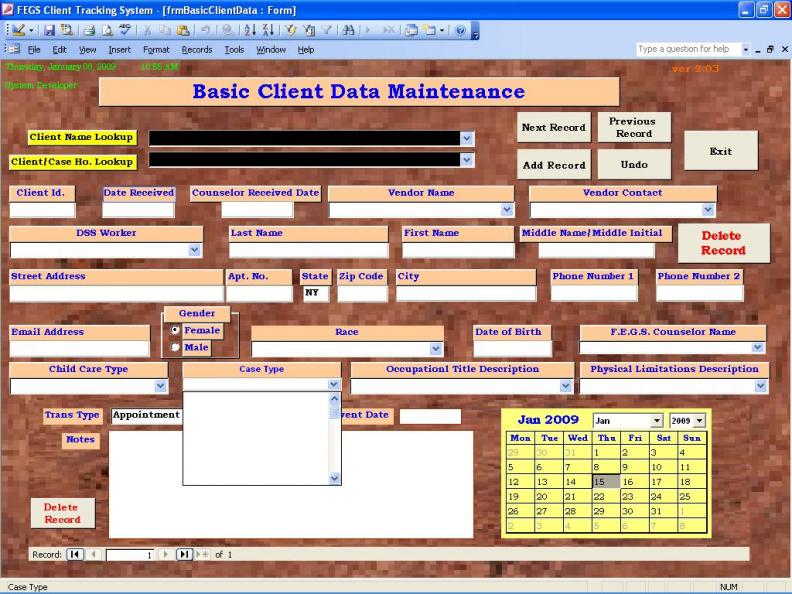Open the Occupationl Title Description dropdown
This screenshot has height=594, width=792.
pyautogui.click(x=565, y=386)
